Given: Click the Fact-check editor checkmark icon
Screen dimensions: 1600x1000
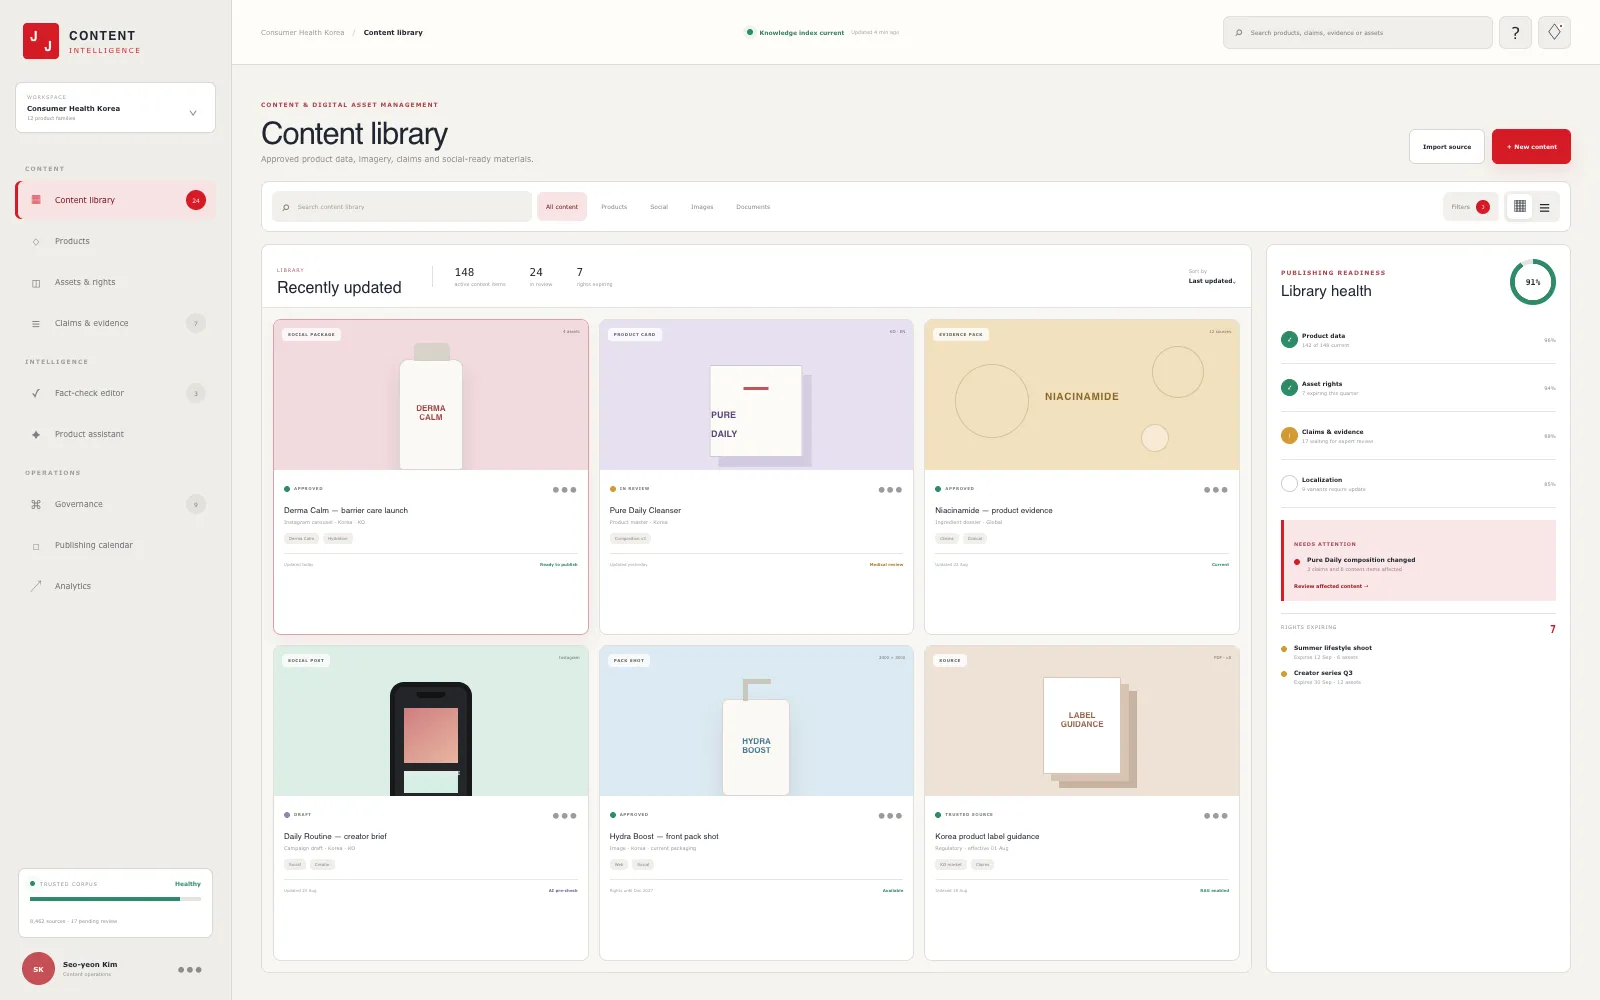Looking at the screenshot, I should pos(36,393).
